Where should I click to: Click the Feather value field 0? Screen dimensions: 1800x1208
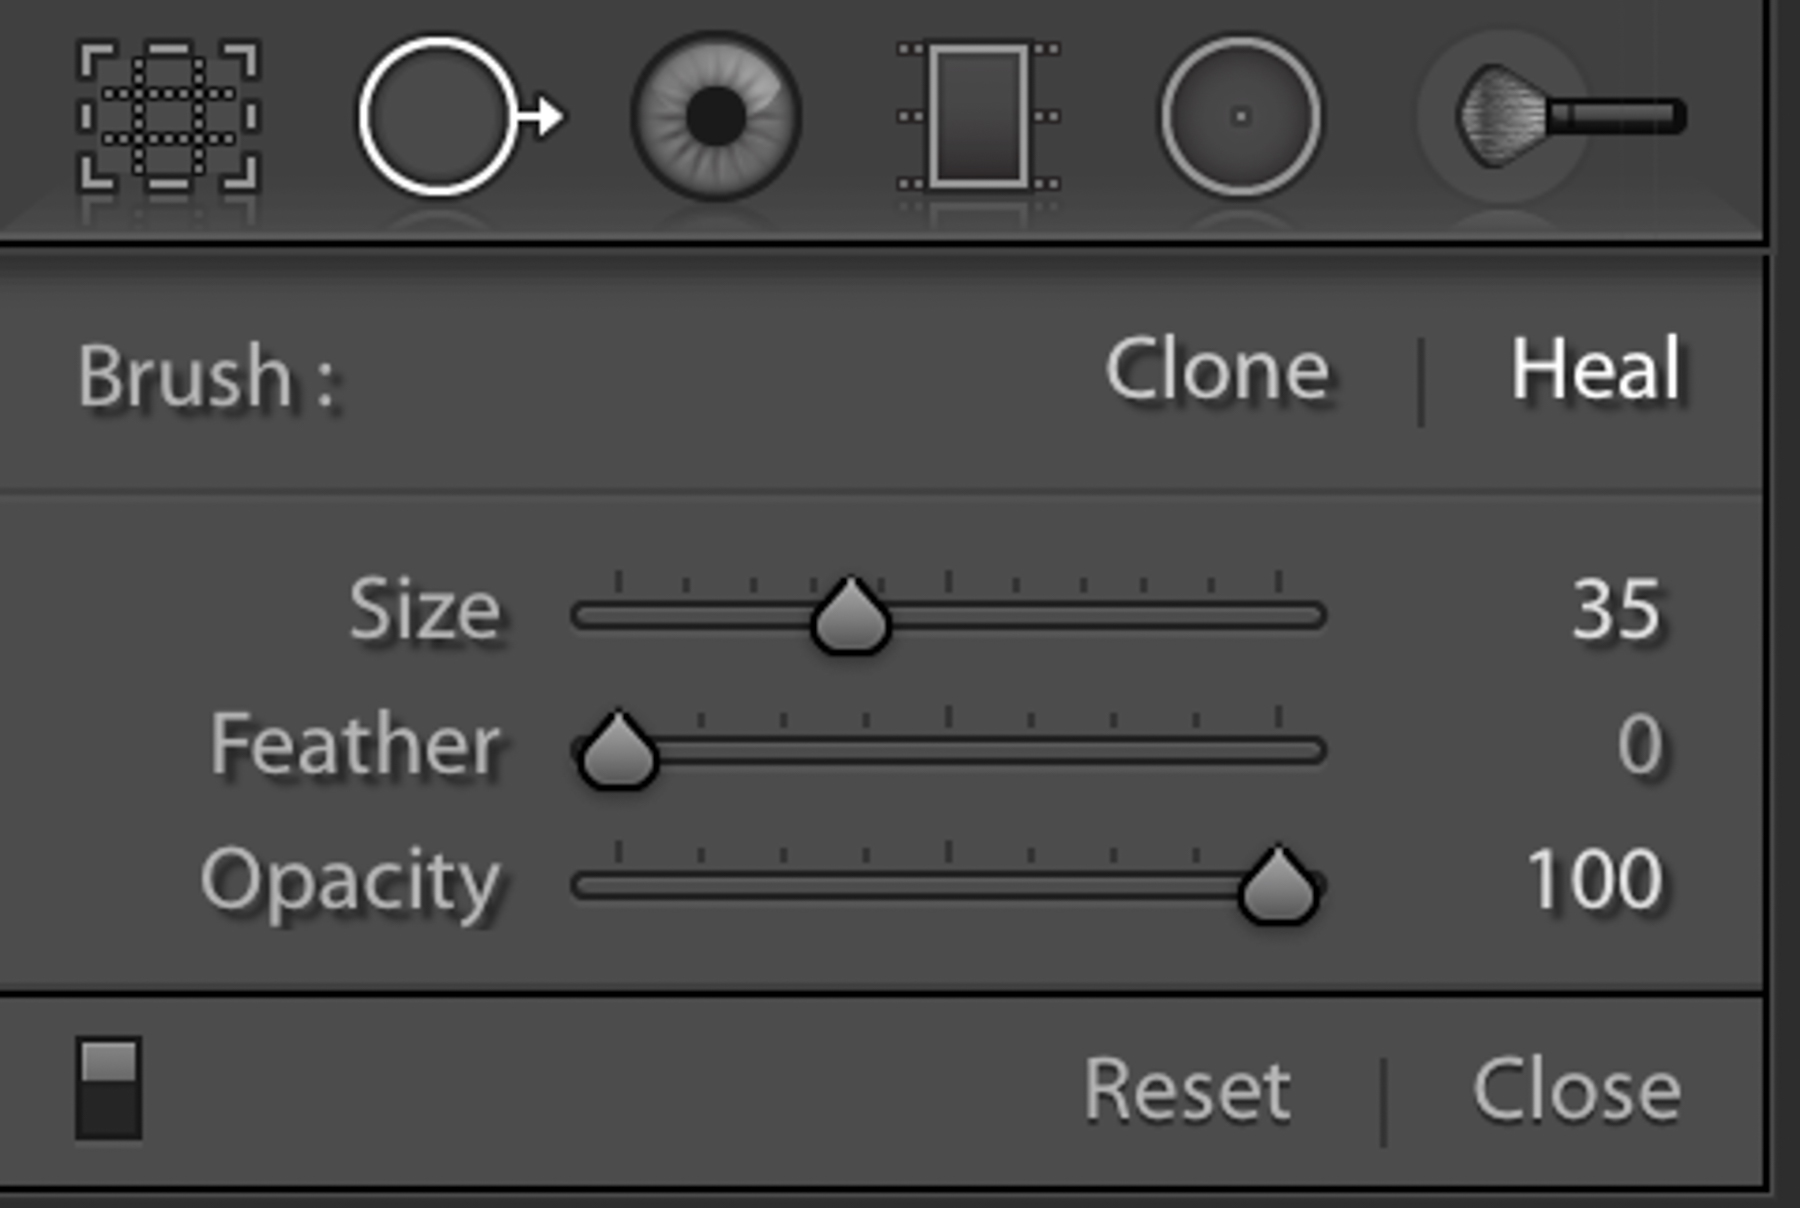coord(1640,745)
